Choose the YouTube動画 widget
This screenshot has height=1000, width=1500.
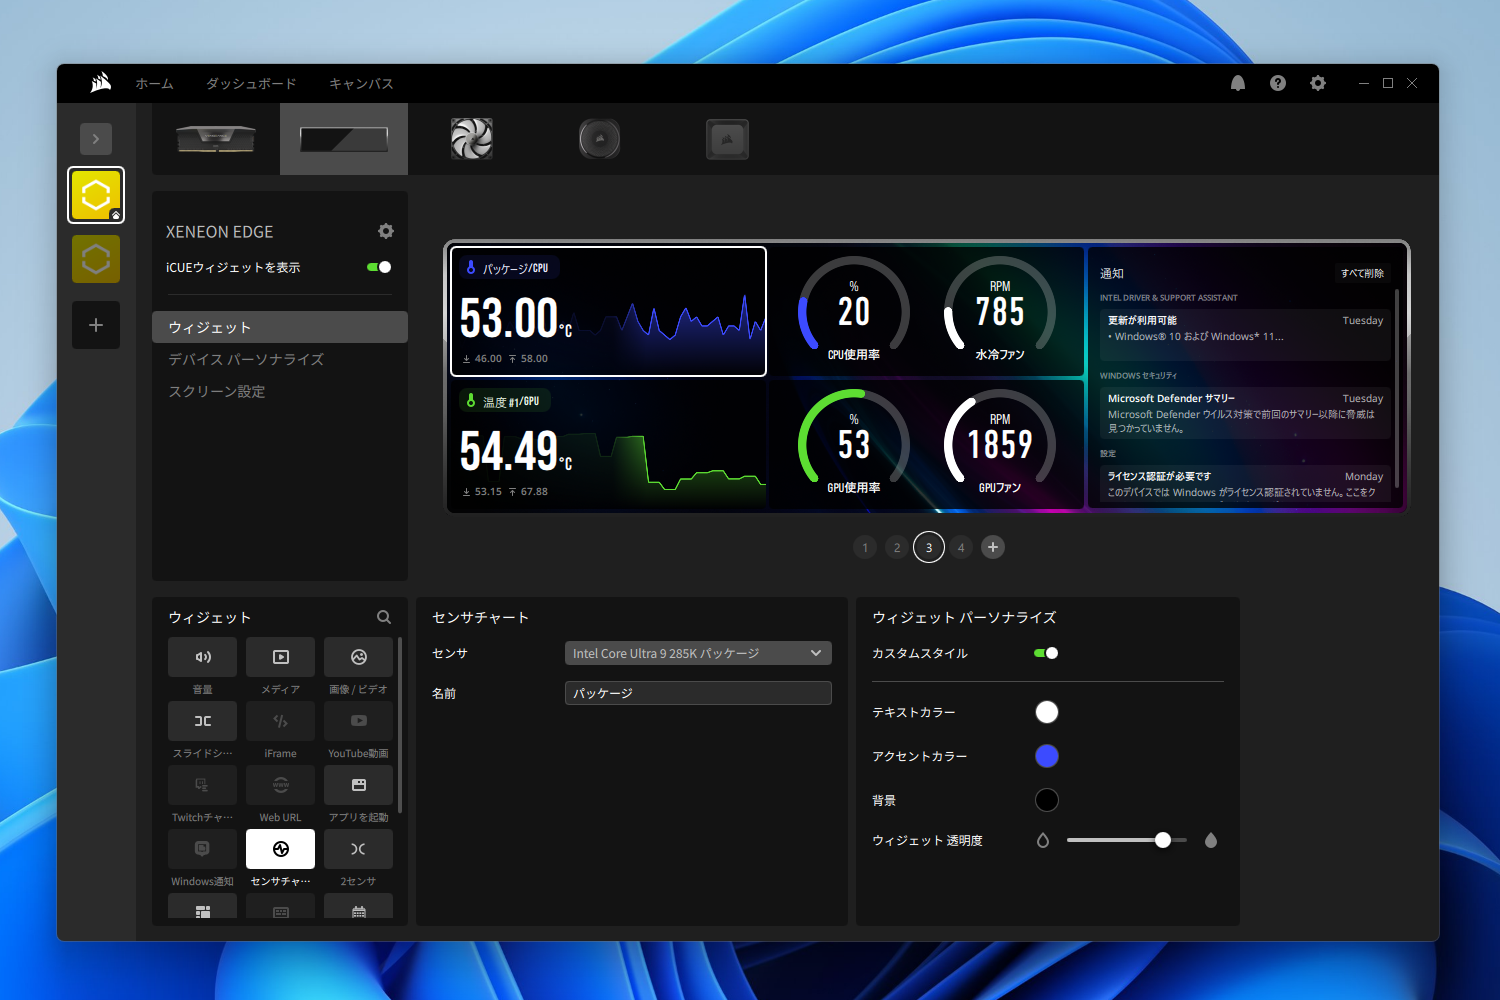(x=358, y=720)
